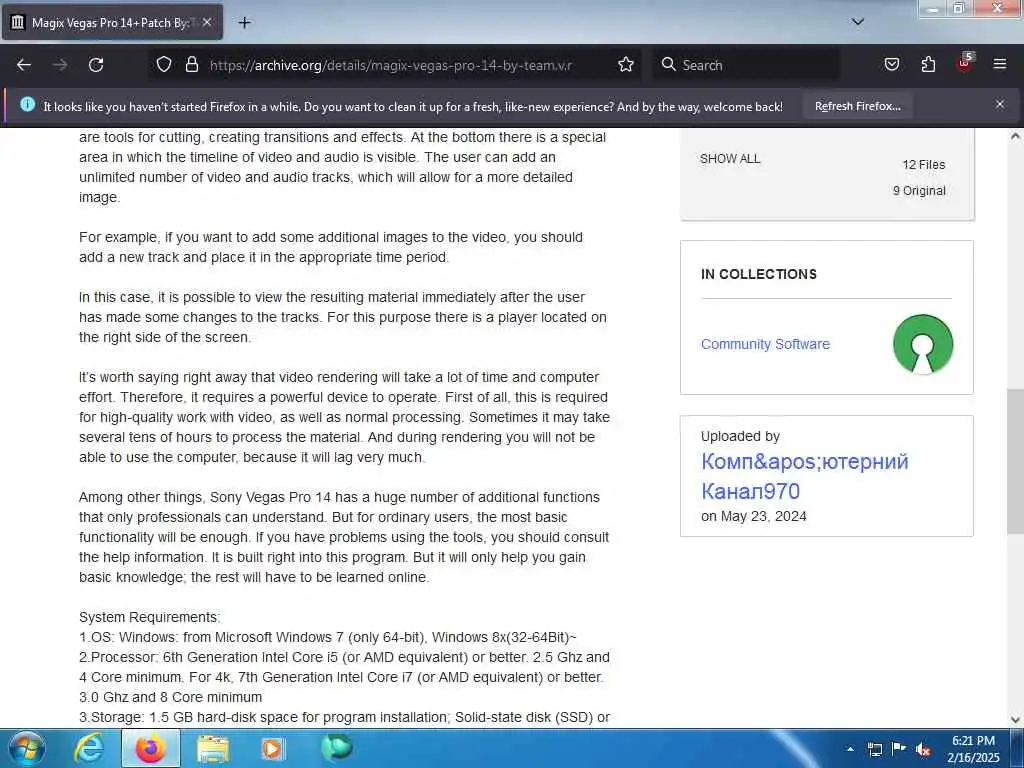Viewport: 1024px width, 768px height.
Task: Open the Community Software collection link
Action: point(765,344)
